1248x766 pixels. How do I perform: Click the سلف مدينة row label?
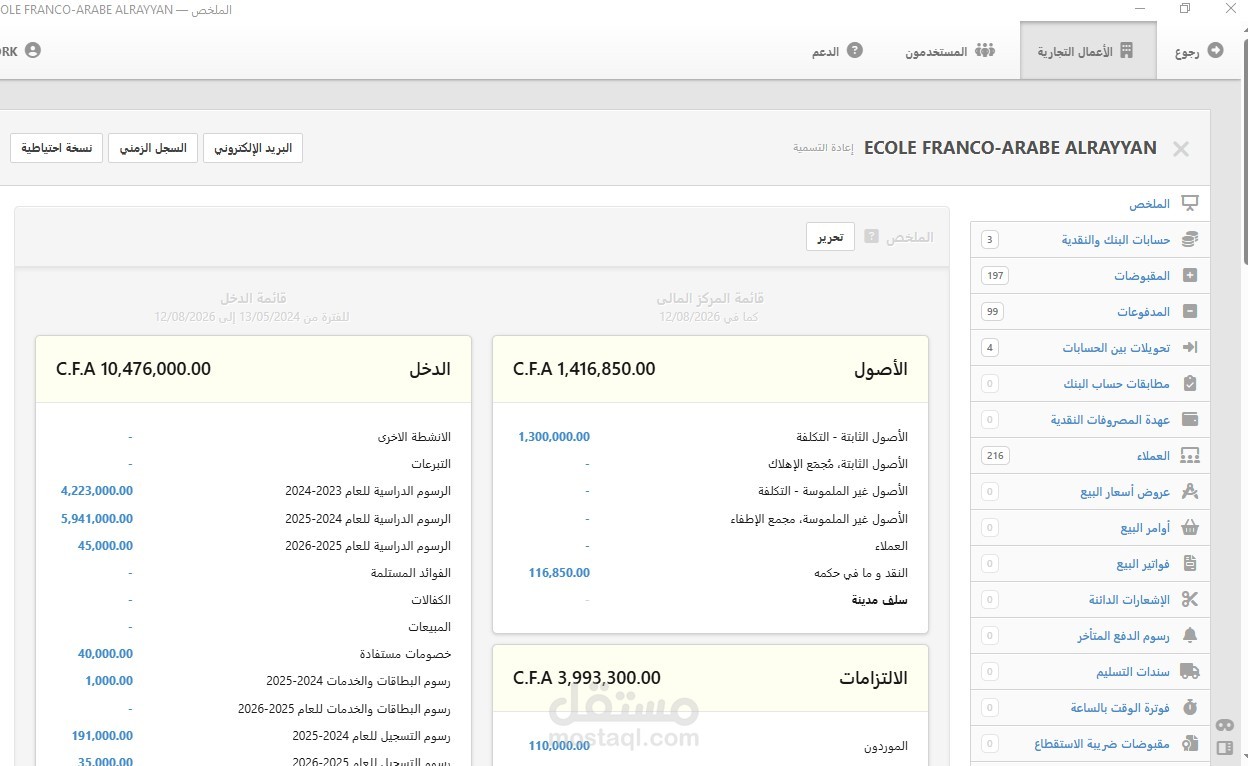(880, 600)
